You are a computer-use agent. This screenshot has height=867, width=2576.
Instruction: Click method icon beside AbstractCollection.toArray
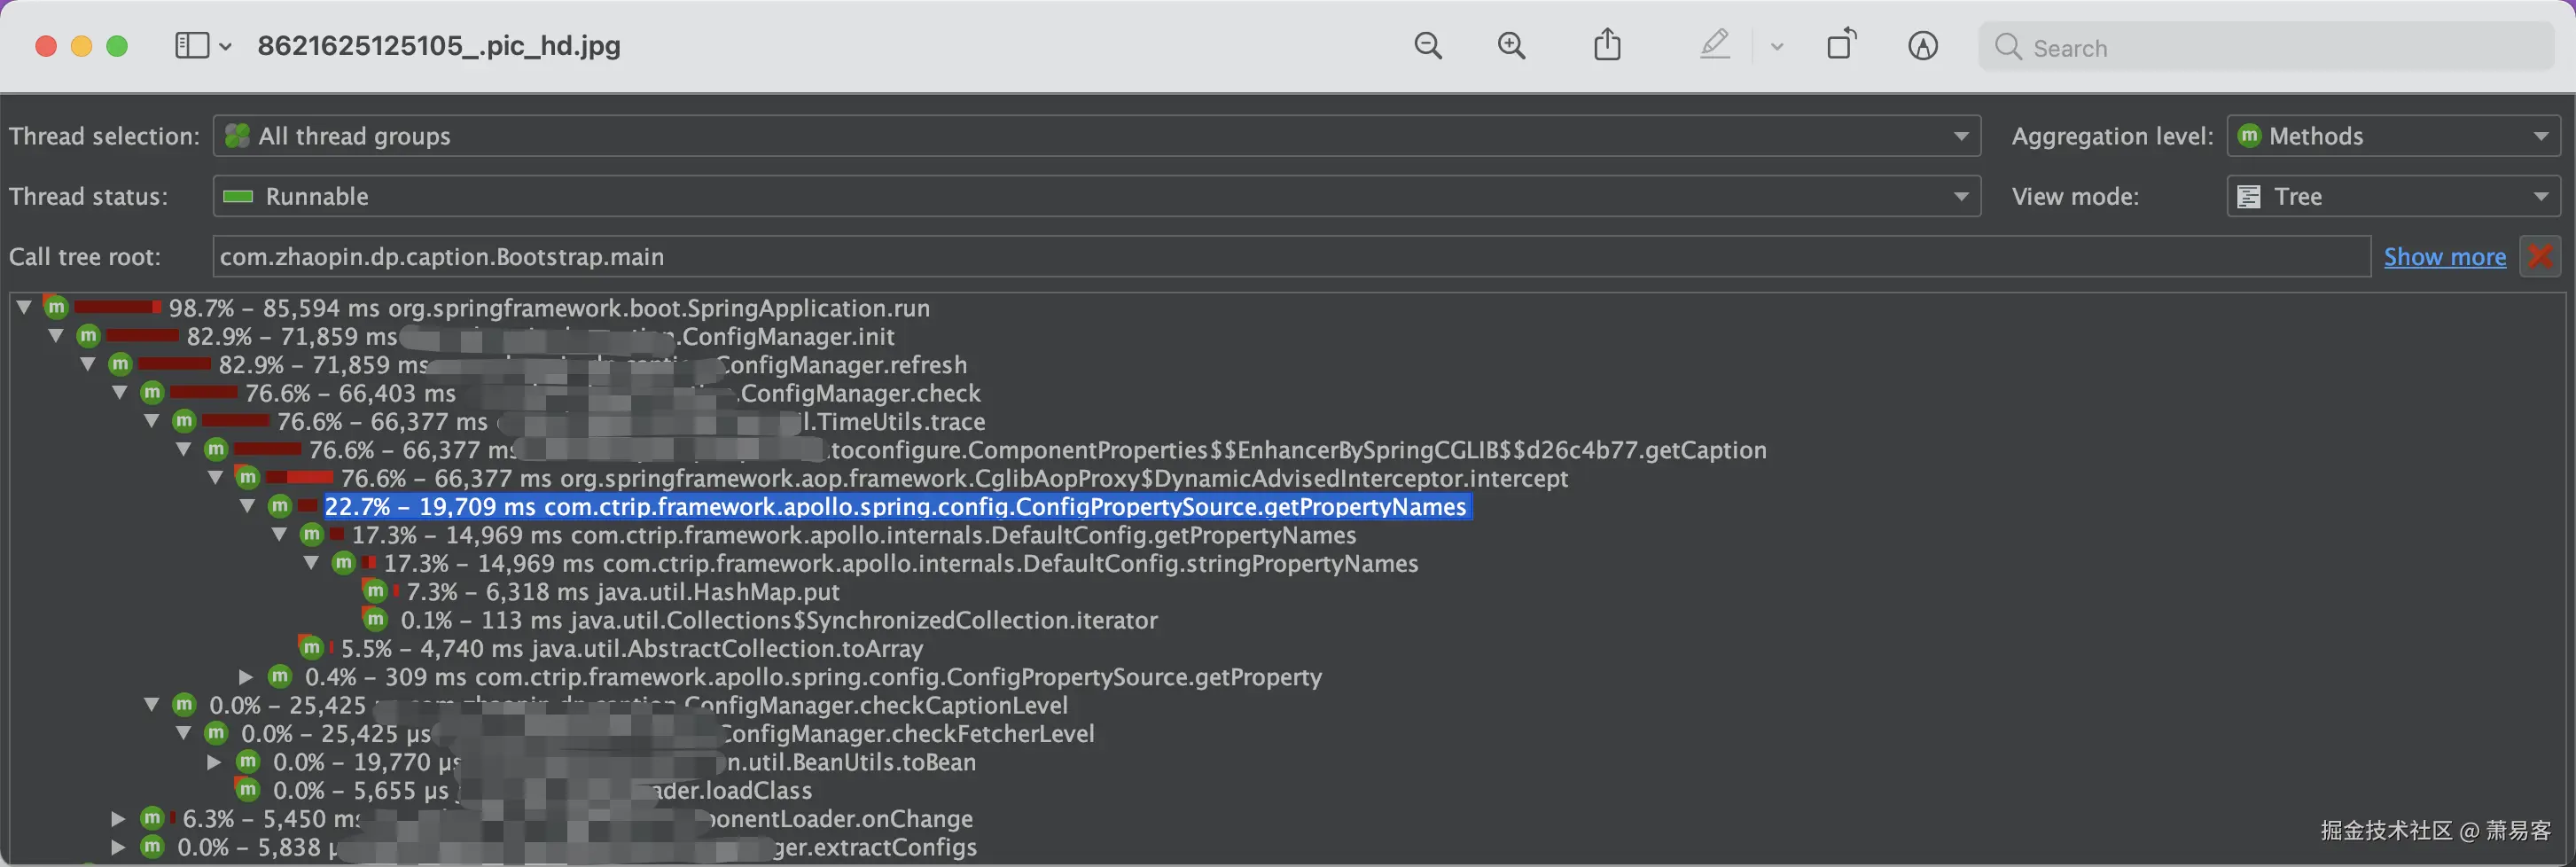coord(312,648)
